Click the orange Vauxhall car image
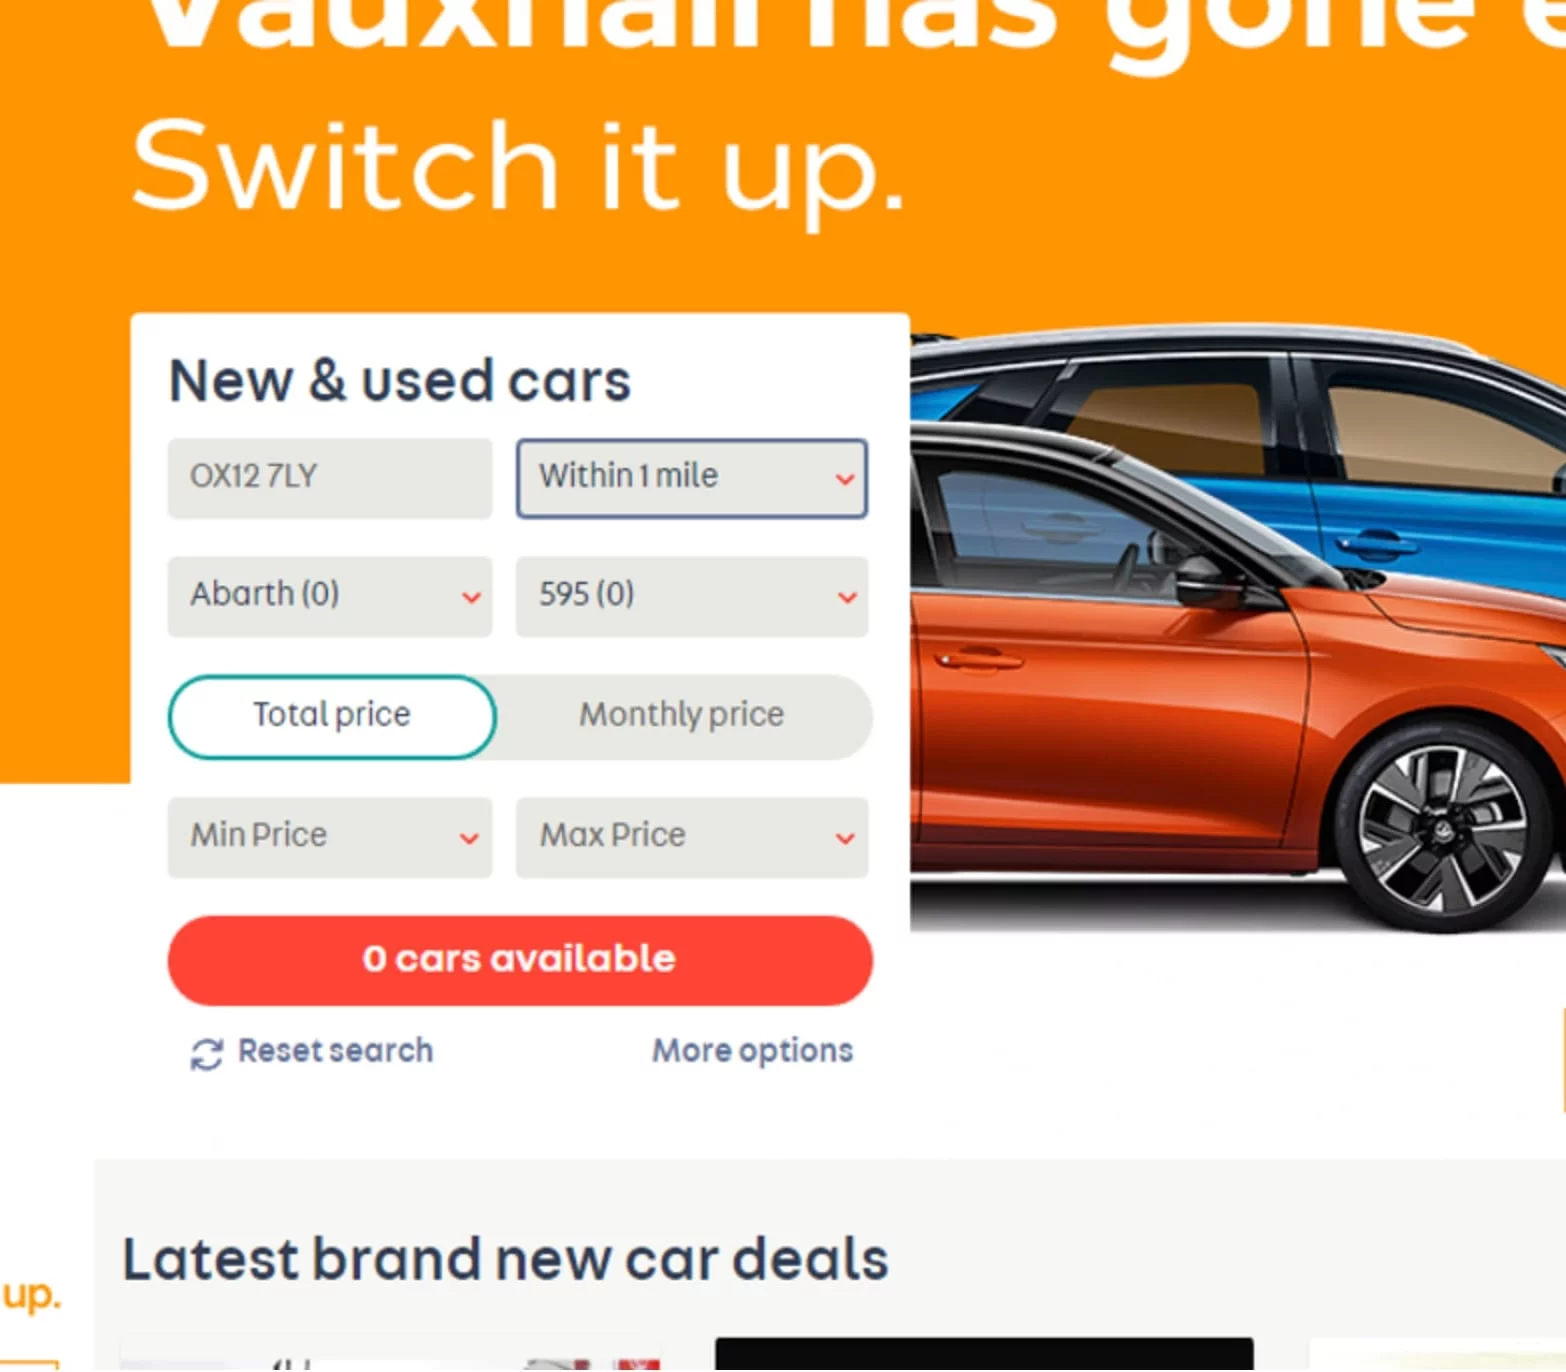Screen dimensions: 1566x1372 tap(1238, 675)
